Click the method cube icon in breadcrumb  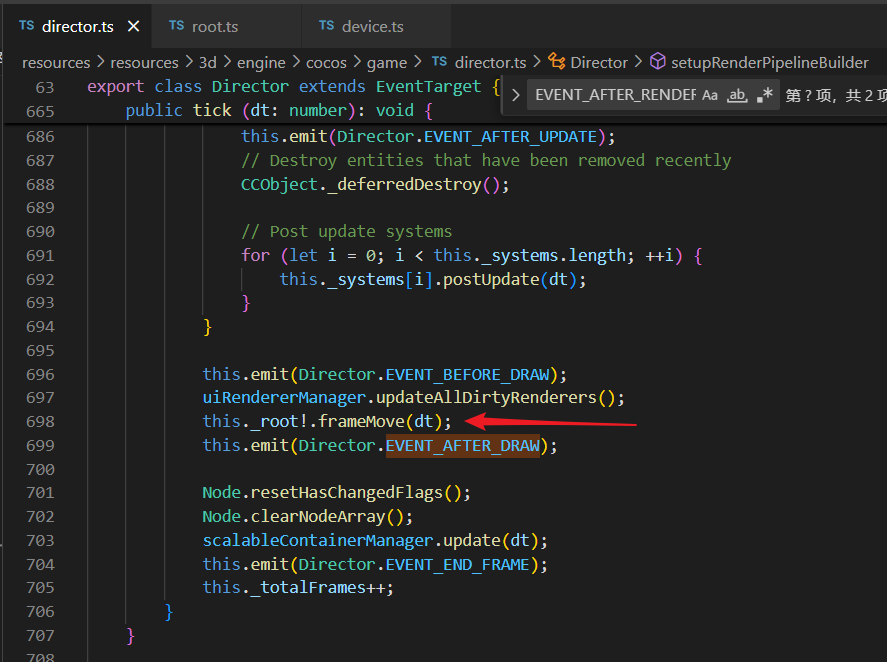click(x=657, y=61)
